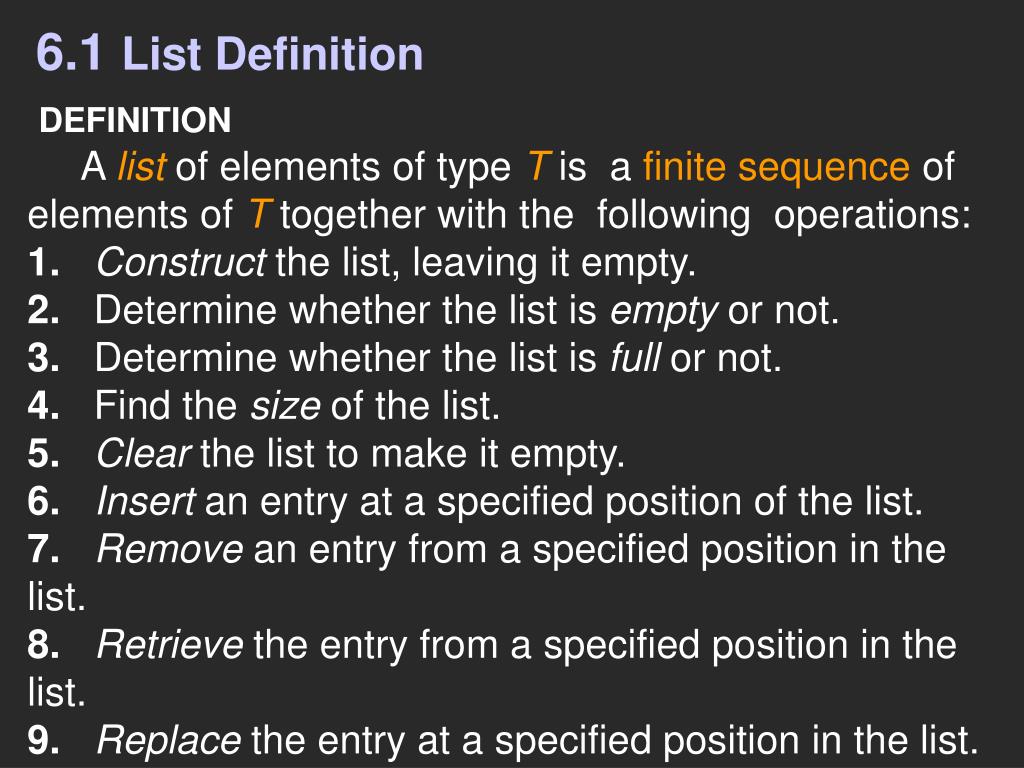Click the italic word 'size' in item 4
This screenshot has width=1024, height=768.
point(286,406)
